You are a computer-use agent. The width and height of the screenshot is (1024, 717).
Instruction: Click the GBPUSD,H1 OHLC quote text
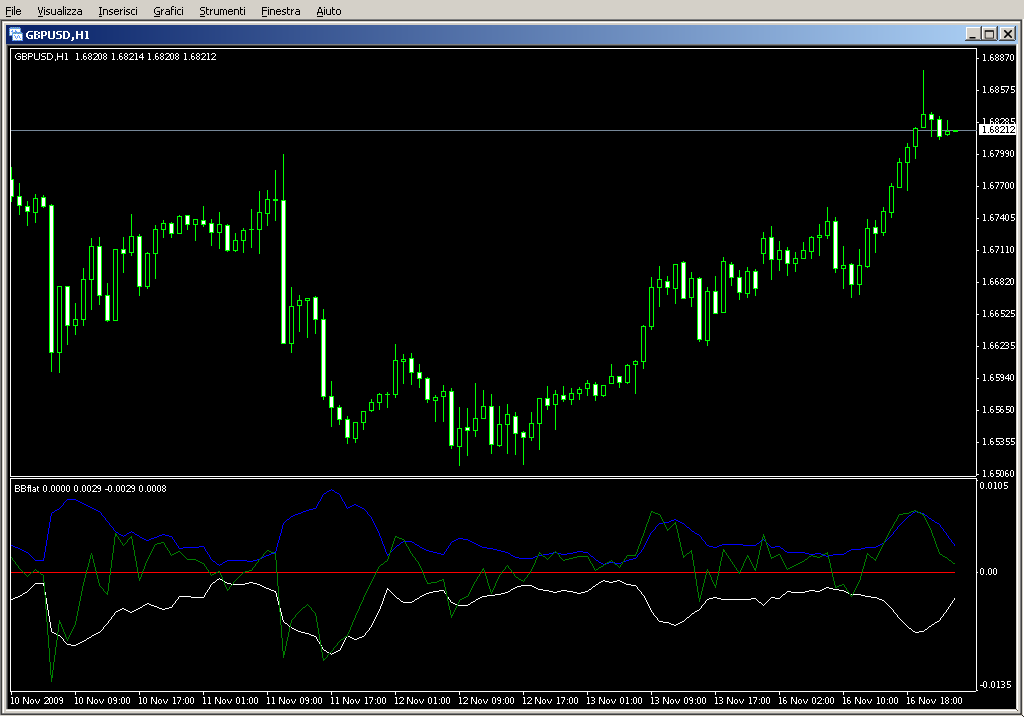[x=116, y=57]
